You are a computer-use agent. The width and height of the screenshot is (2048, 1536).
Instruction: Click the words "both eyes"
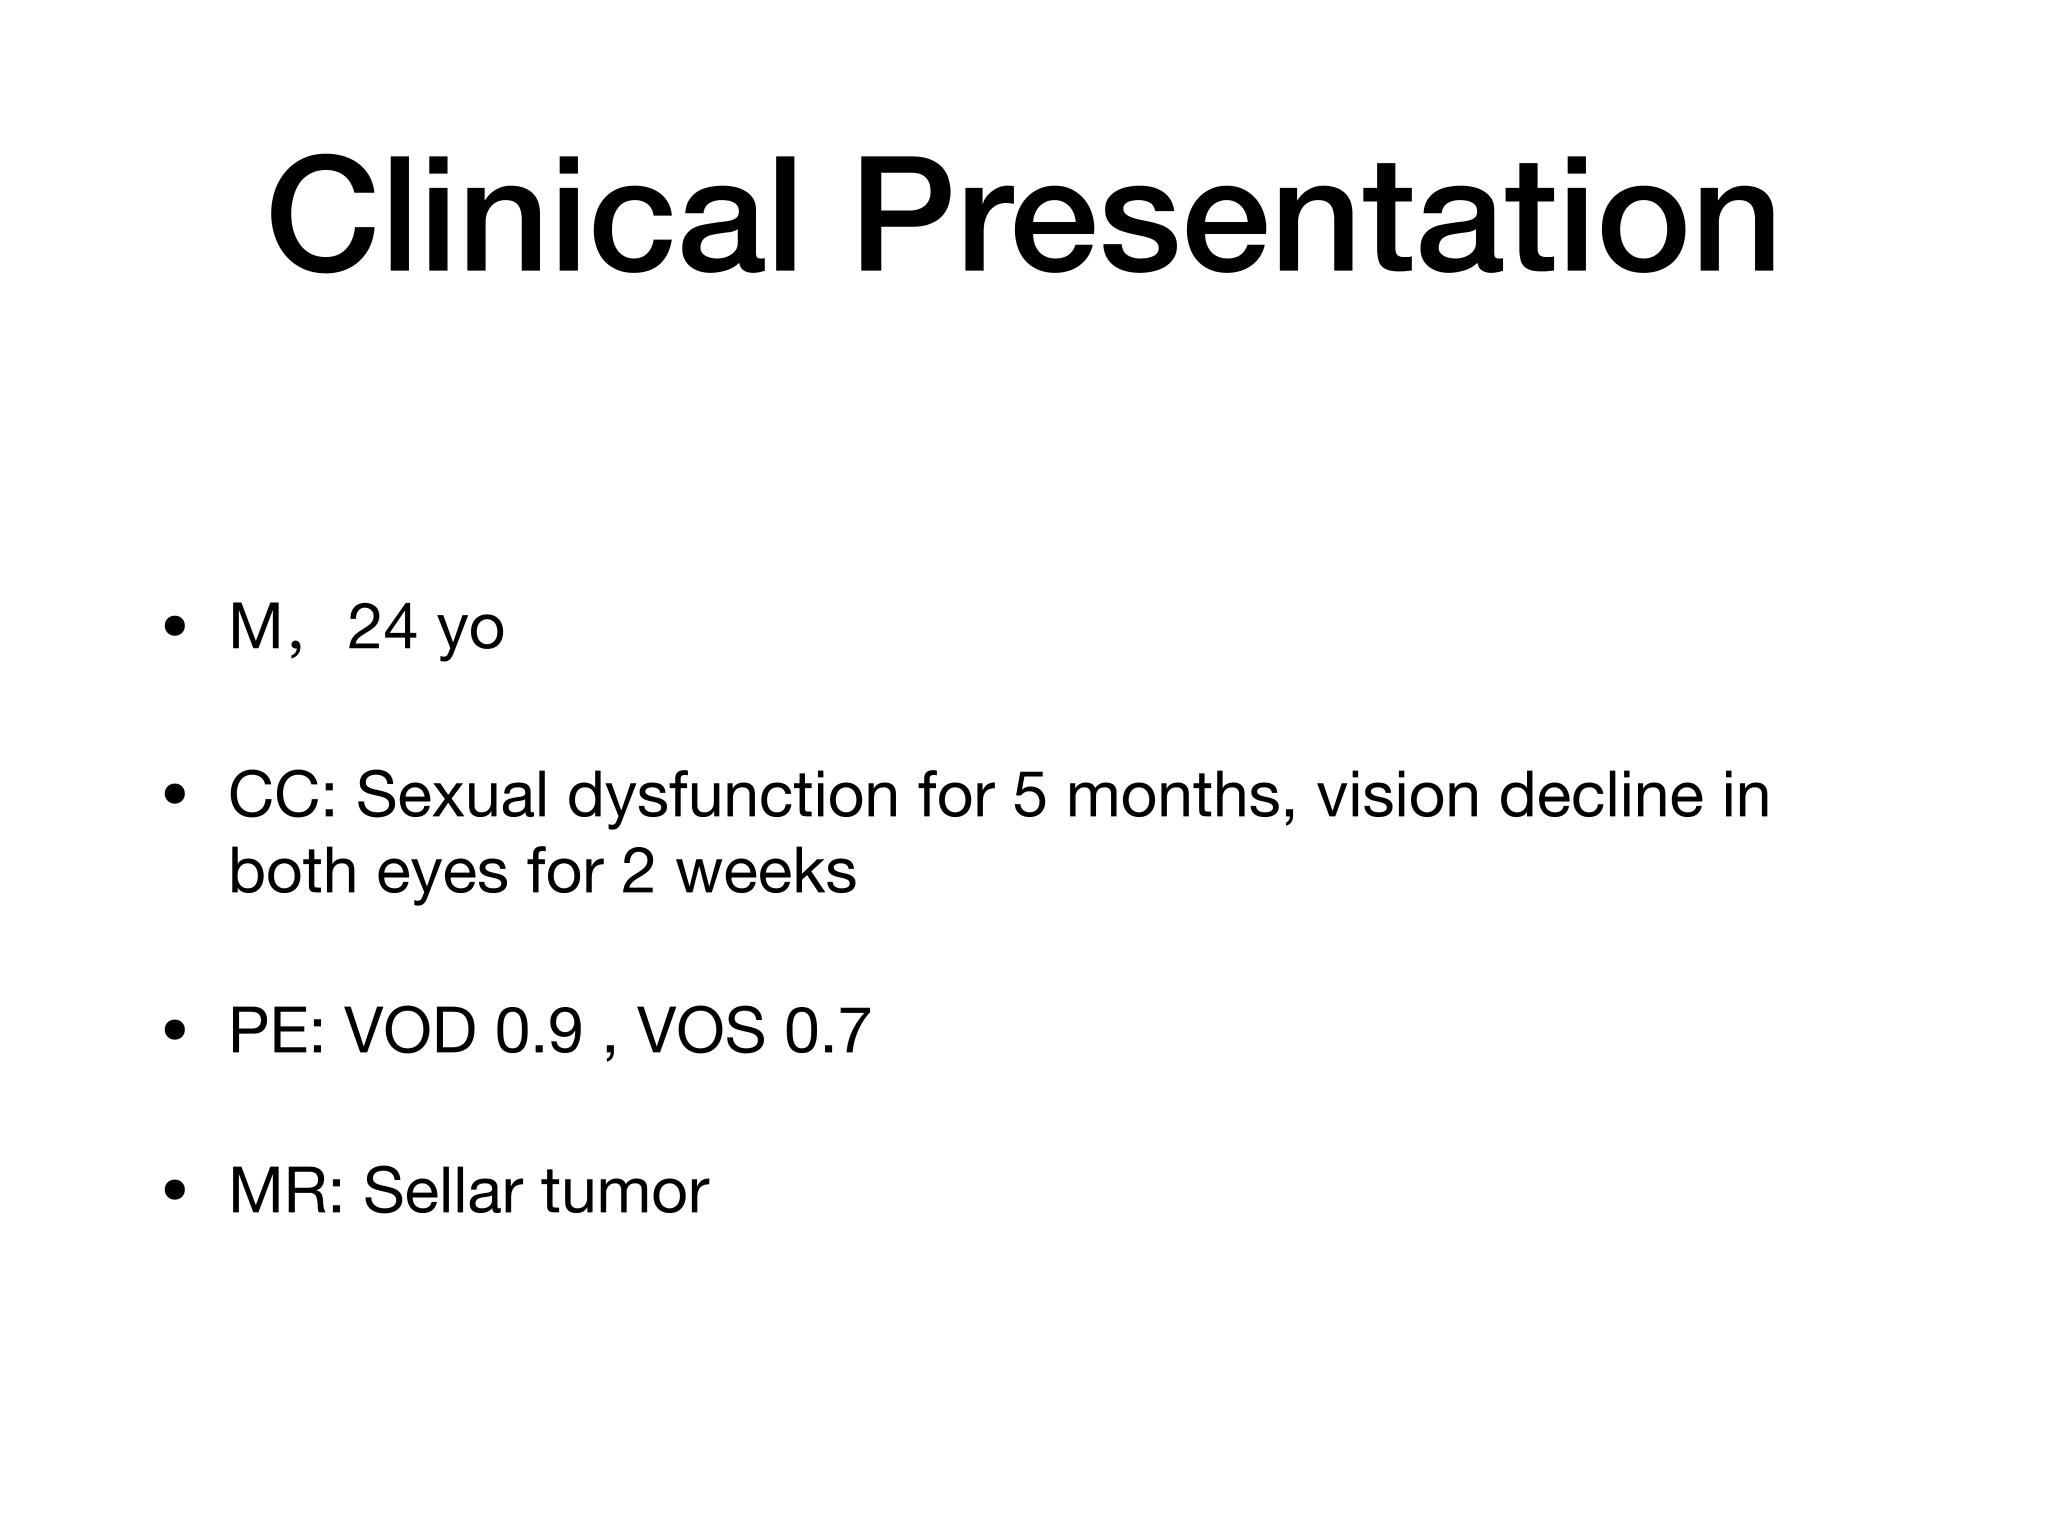(368, 872)
